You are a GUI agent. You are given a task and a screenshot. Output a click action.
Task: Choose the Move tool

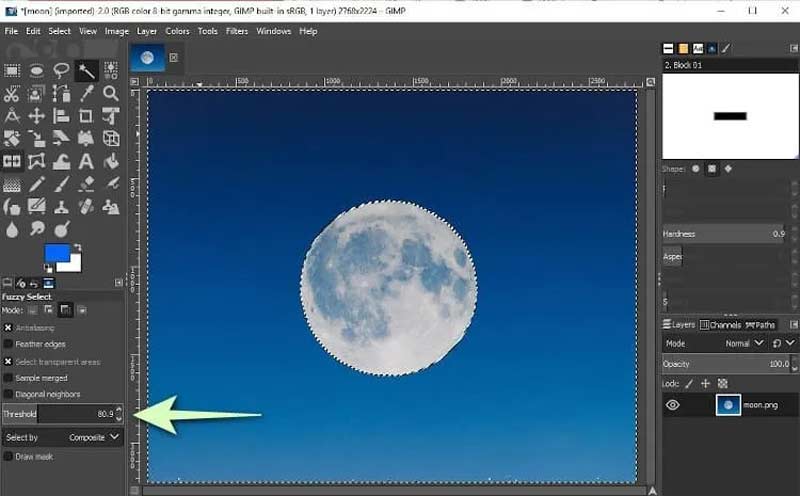click(x=36, y=116)
